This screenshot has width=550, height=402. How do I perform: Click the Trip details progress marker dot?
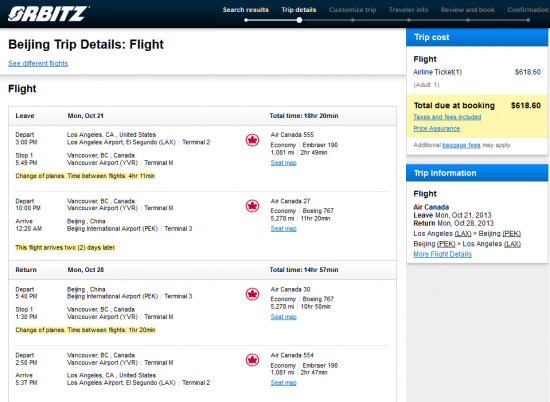(x=299, y=20)
